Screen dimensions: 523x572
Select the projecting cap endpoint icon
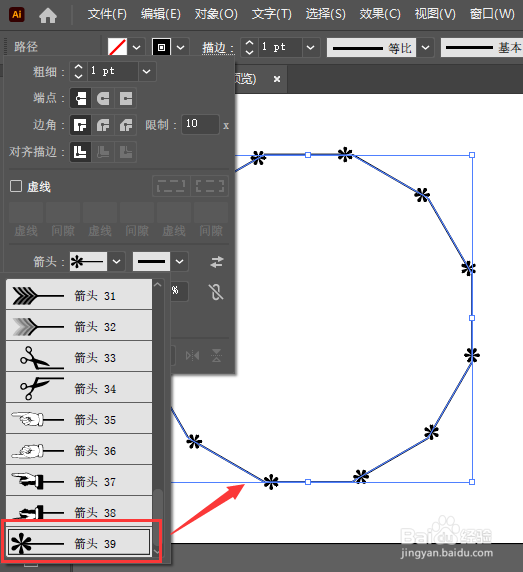click(125, 98)
